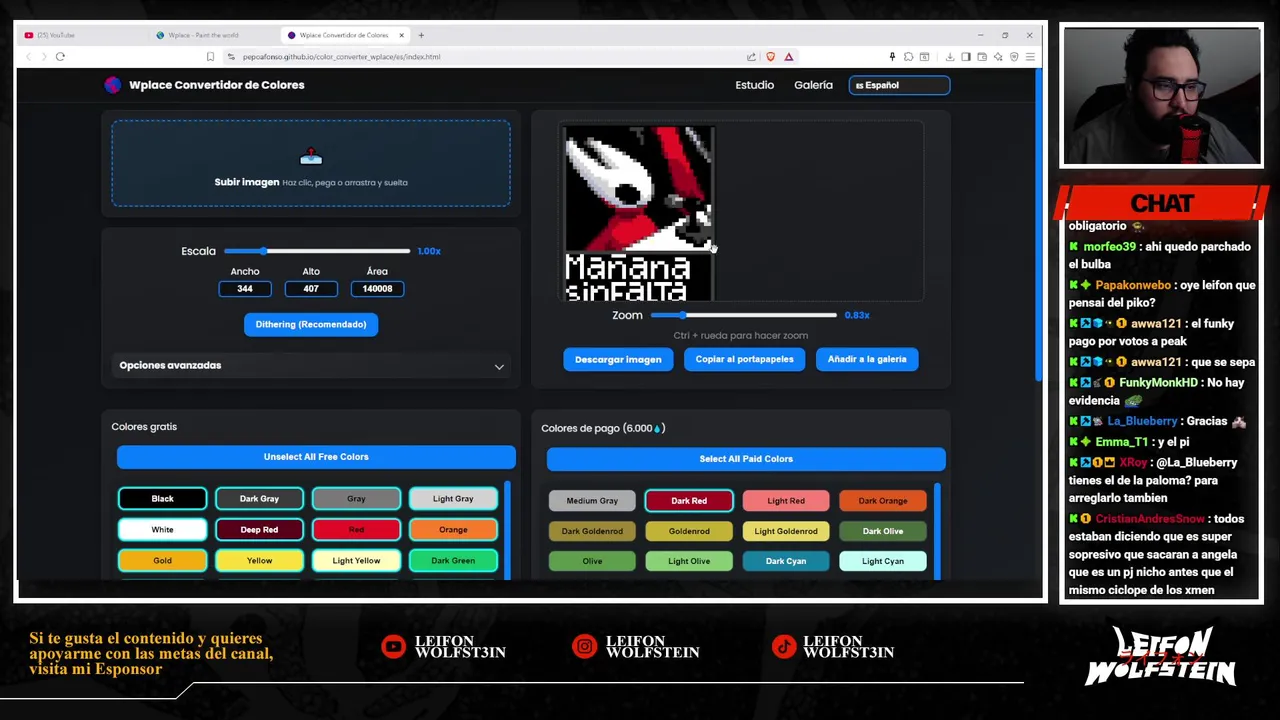The width and height of the screenshot is (1280, 720).
Task: Expand the Opciones avanzadas section
Action: [x=311, y=365]
